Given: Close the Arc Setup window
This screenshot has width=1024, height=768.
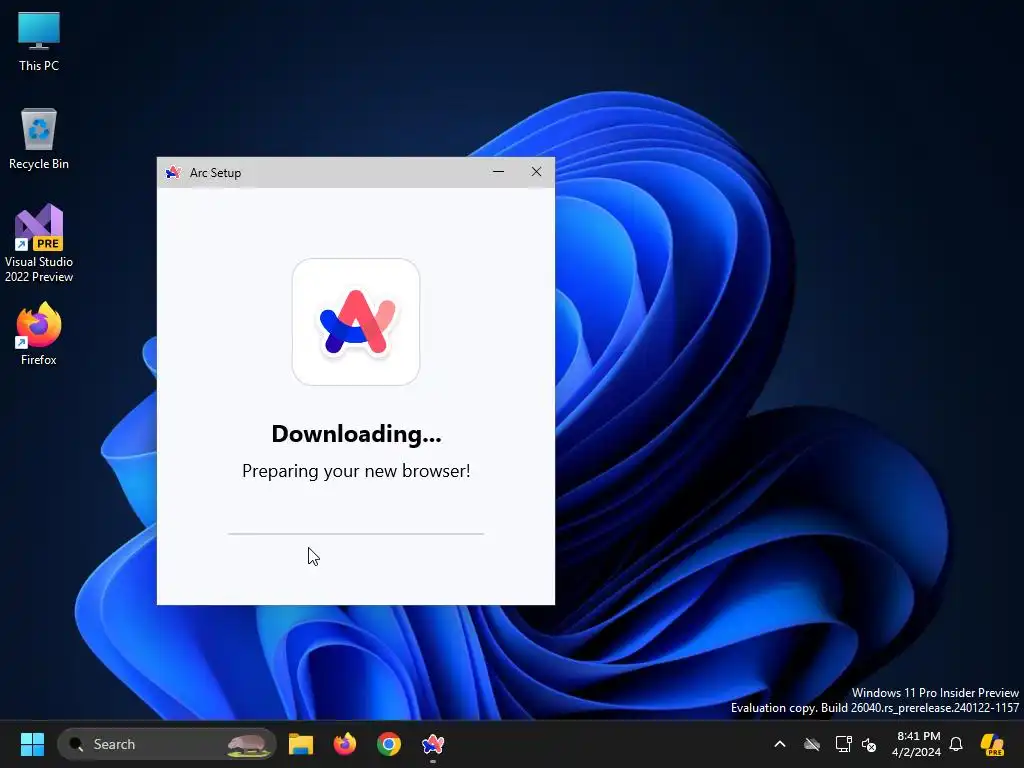Looking at the screenshot, I should click(x=536, y=172).
